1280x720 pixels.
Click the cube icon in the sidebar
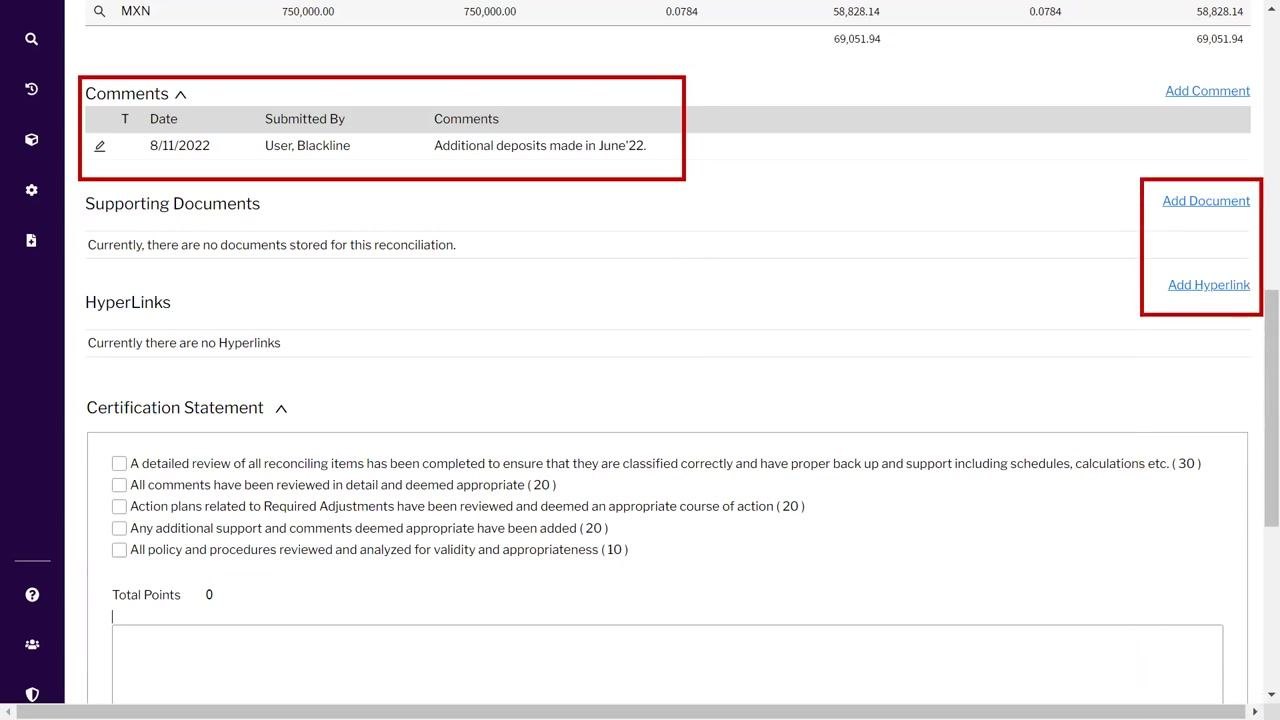[x=31, y=140]
